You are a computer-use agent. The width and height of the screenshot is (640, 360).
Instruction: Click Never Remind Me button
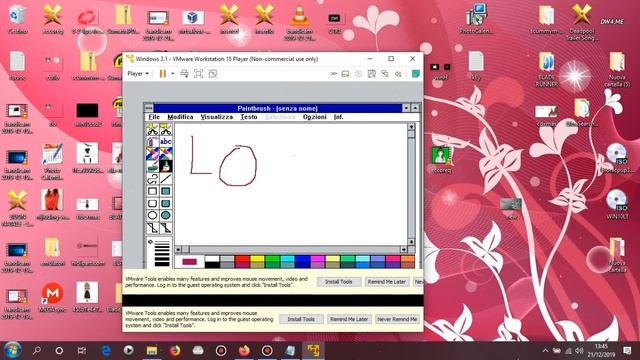(x=397, y=319)
